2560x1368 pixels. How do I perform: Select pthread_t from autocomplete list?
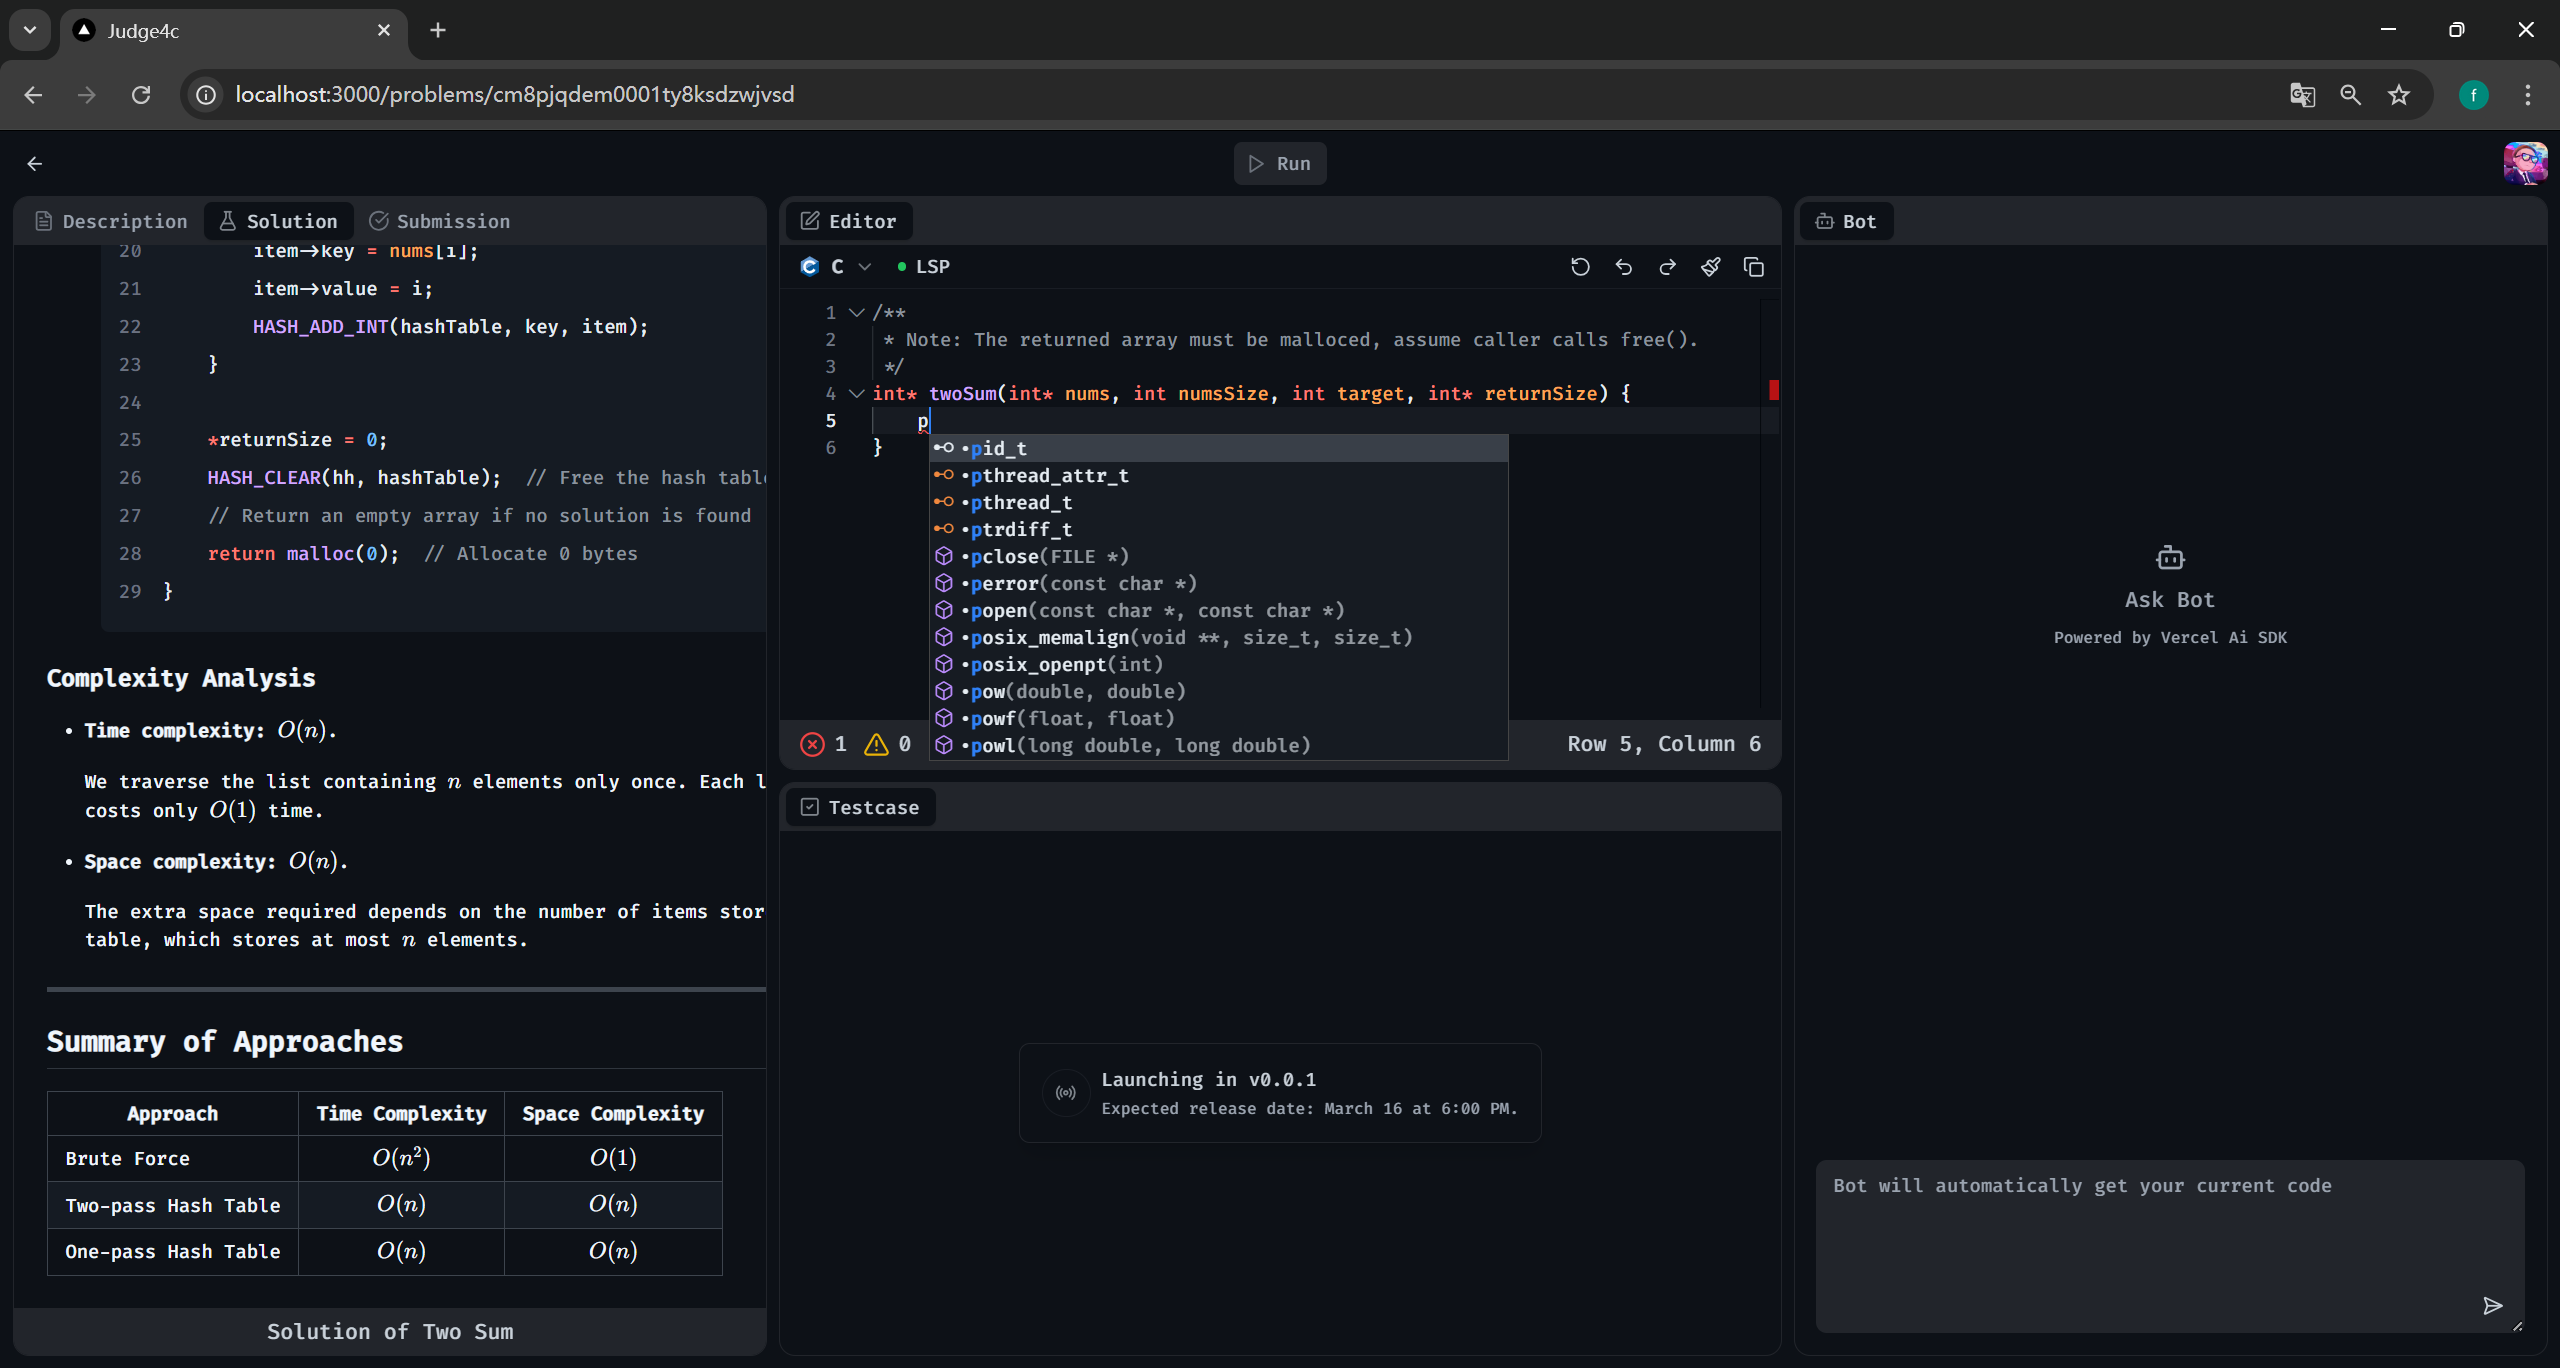coord(1020,503)
